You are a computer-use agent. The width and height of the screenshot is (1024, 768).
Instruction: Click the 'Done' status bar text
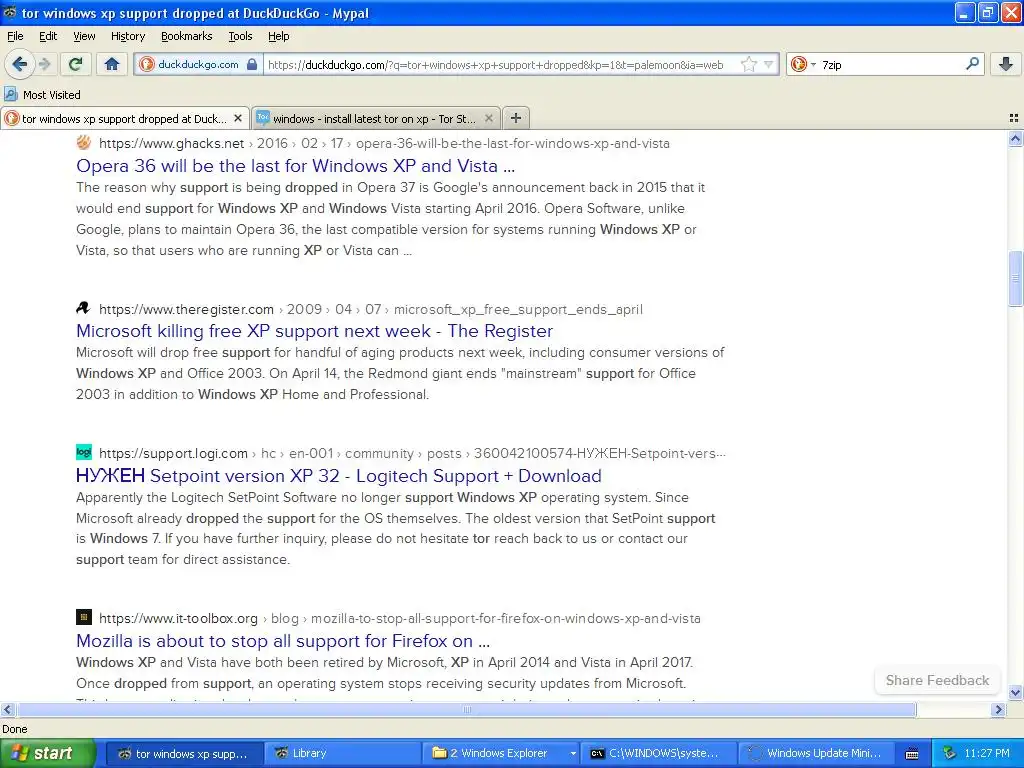coord(14,729)
